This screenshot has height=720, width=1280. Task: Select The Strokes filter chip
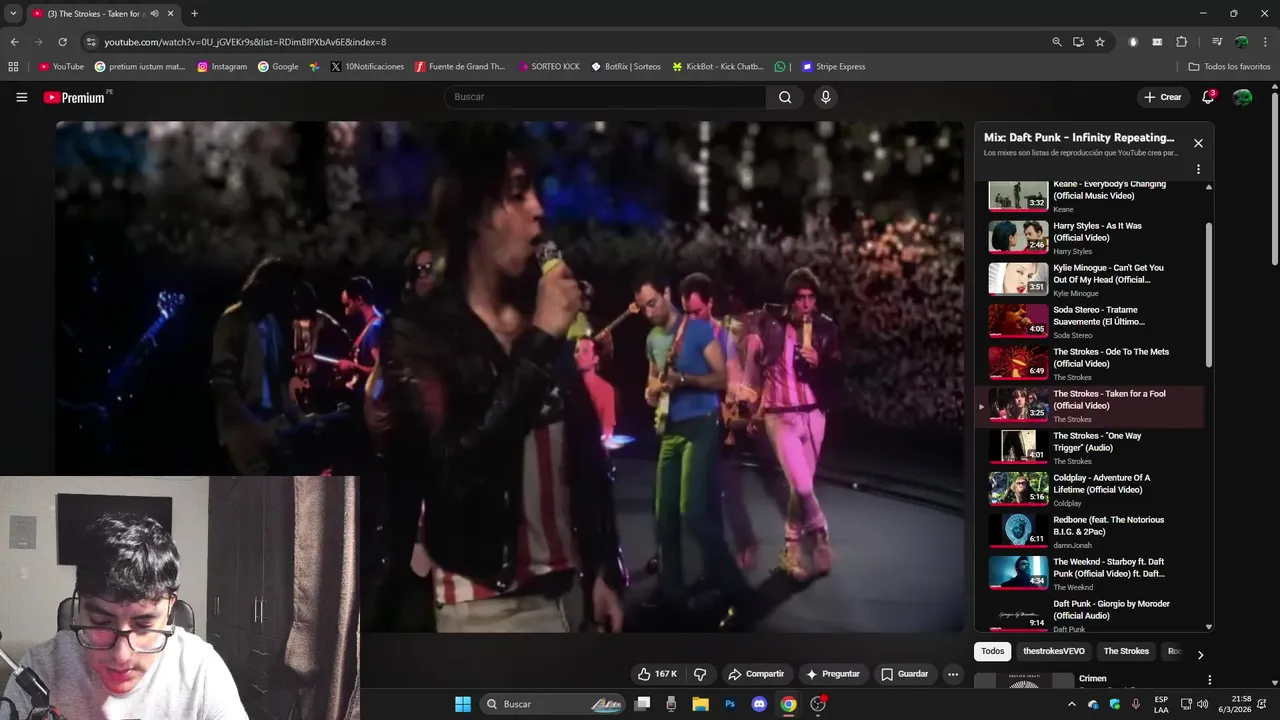pos(1126,651)
